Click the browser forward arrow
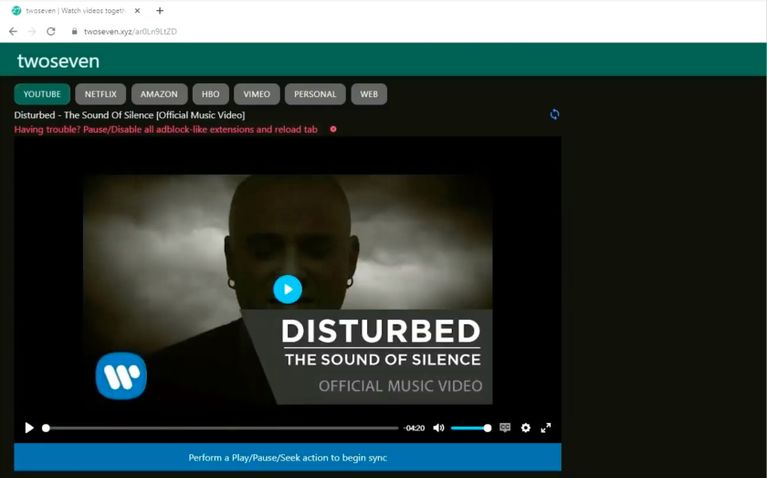 pyautogui.click(x=32, y=31)
